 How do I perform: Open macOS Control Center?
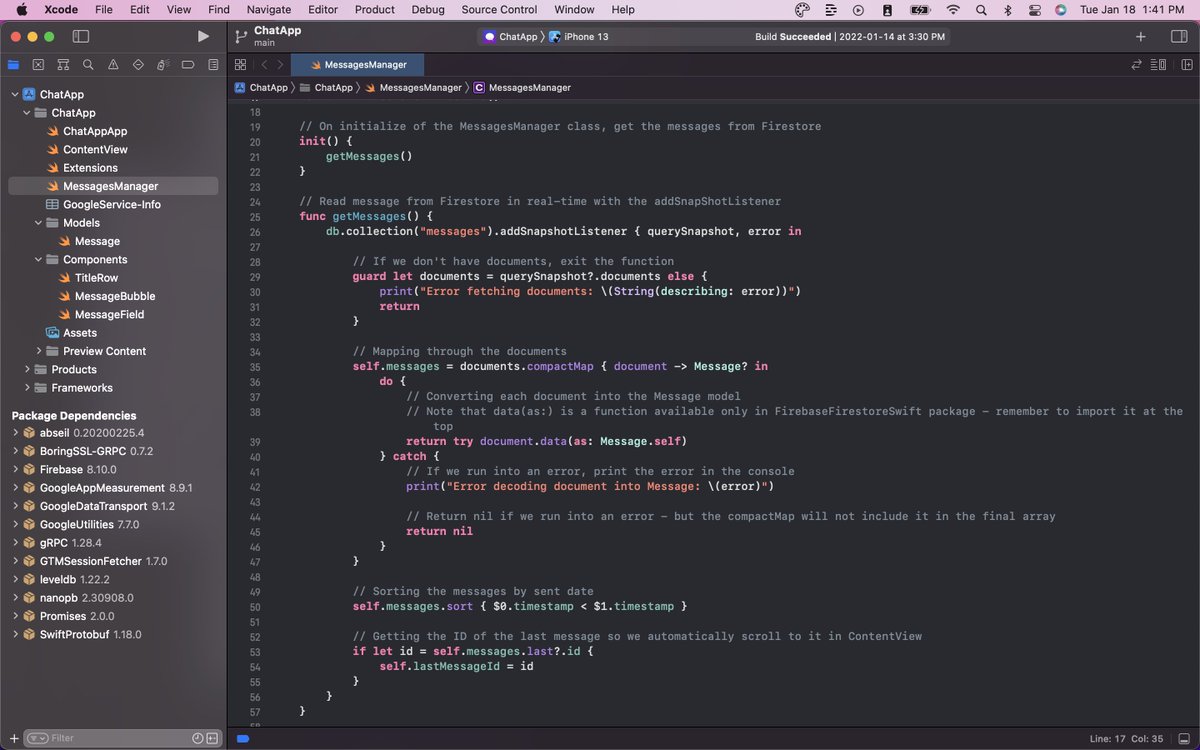click(1034, 10)
